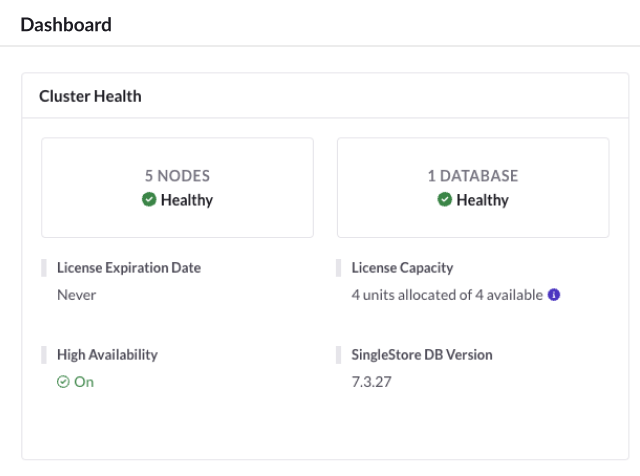Click the green checkmark beside 5 Nodes Healthy
Image resolution: width=640 pixels, height=476 pixels.
point(149,200)
